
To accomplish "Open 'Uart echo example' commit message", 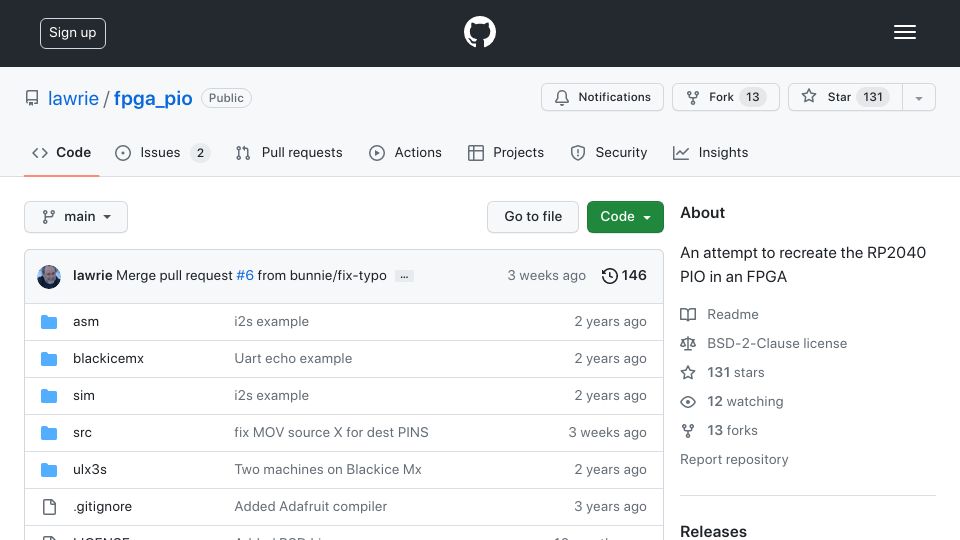I will pyautogui.click(x=293, y=358).
